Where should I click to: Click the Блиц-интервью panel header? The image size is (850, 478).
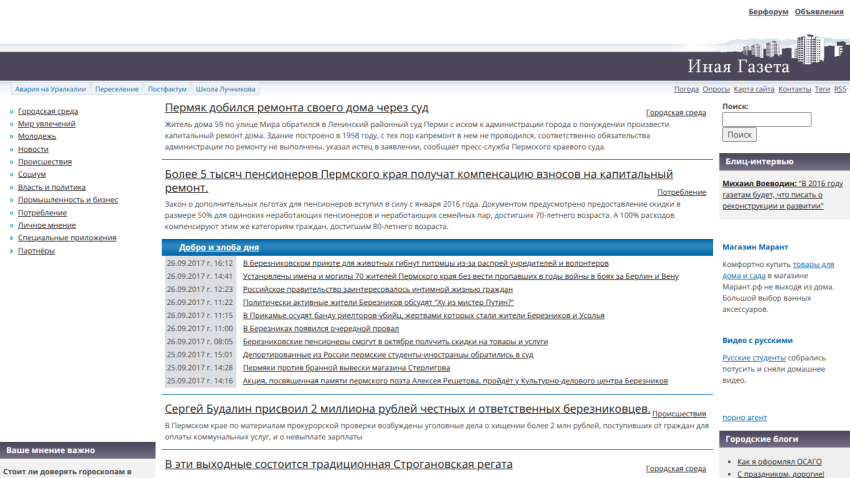point(784,162)
